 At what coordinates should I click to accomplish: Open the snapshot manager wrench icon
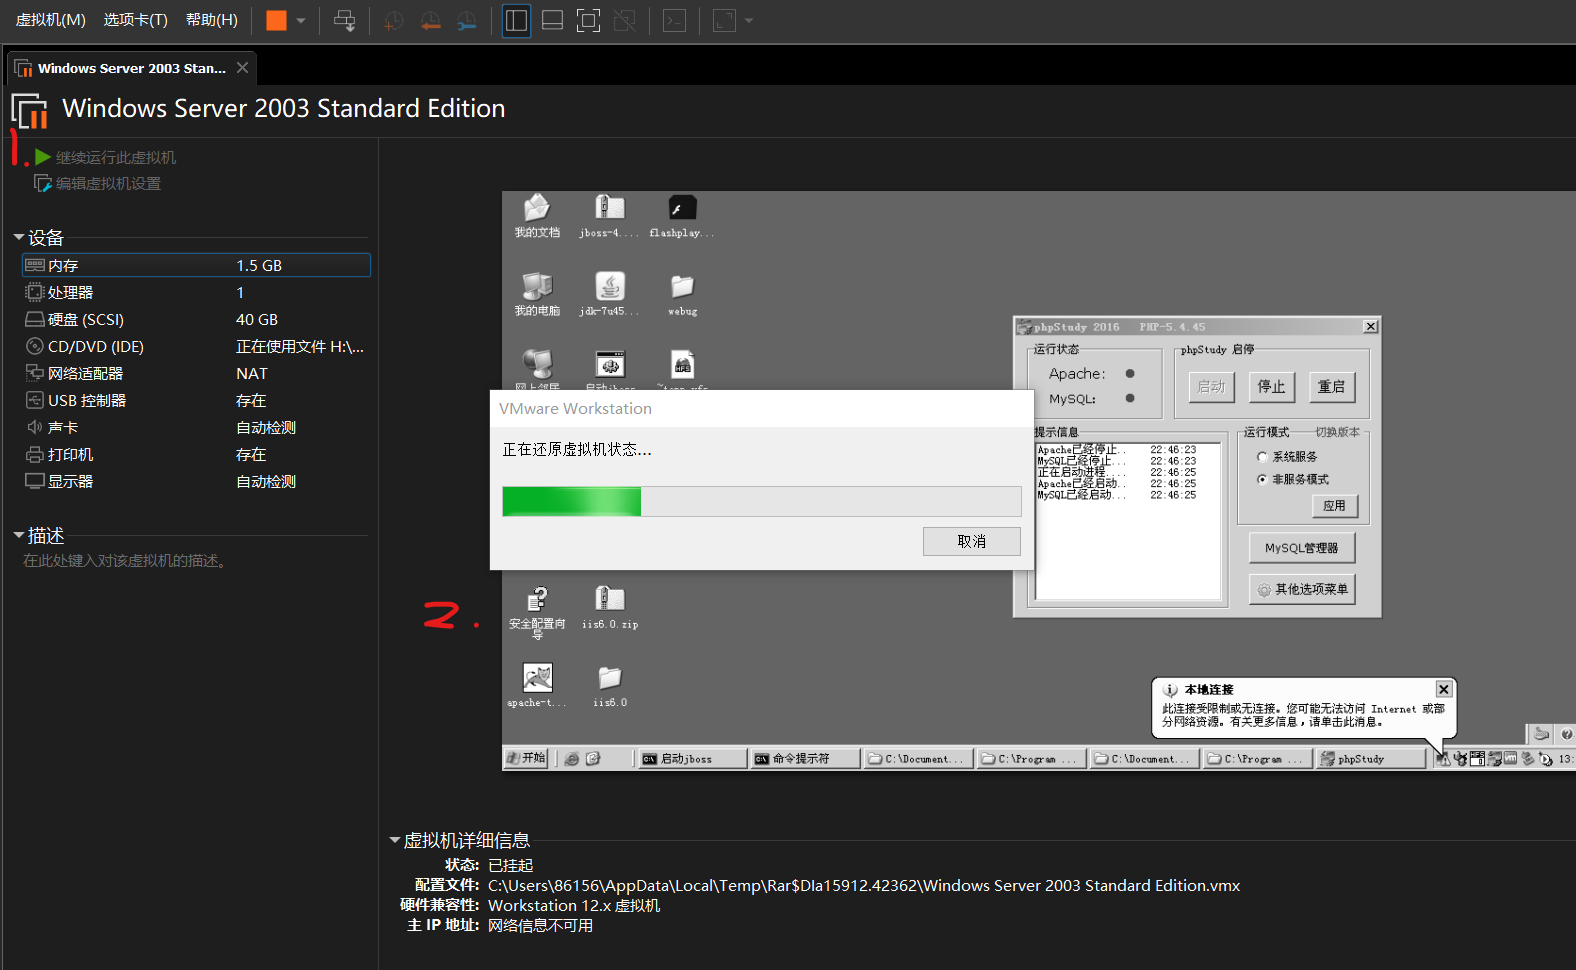coord(467,20)
